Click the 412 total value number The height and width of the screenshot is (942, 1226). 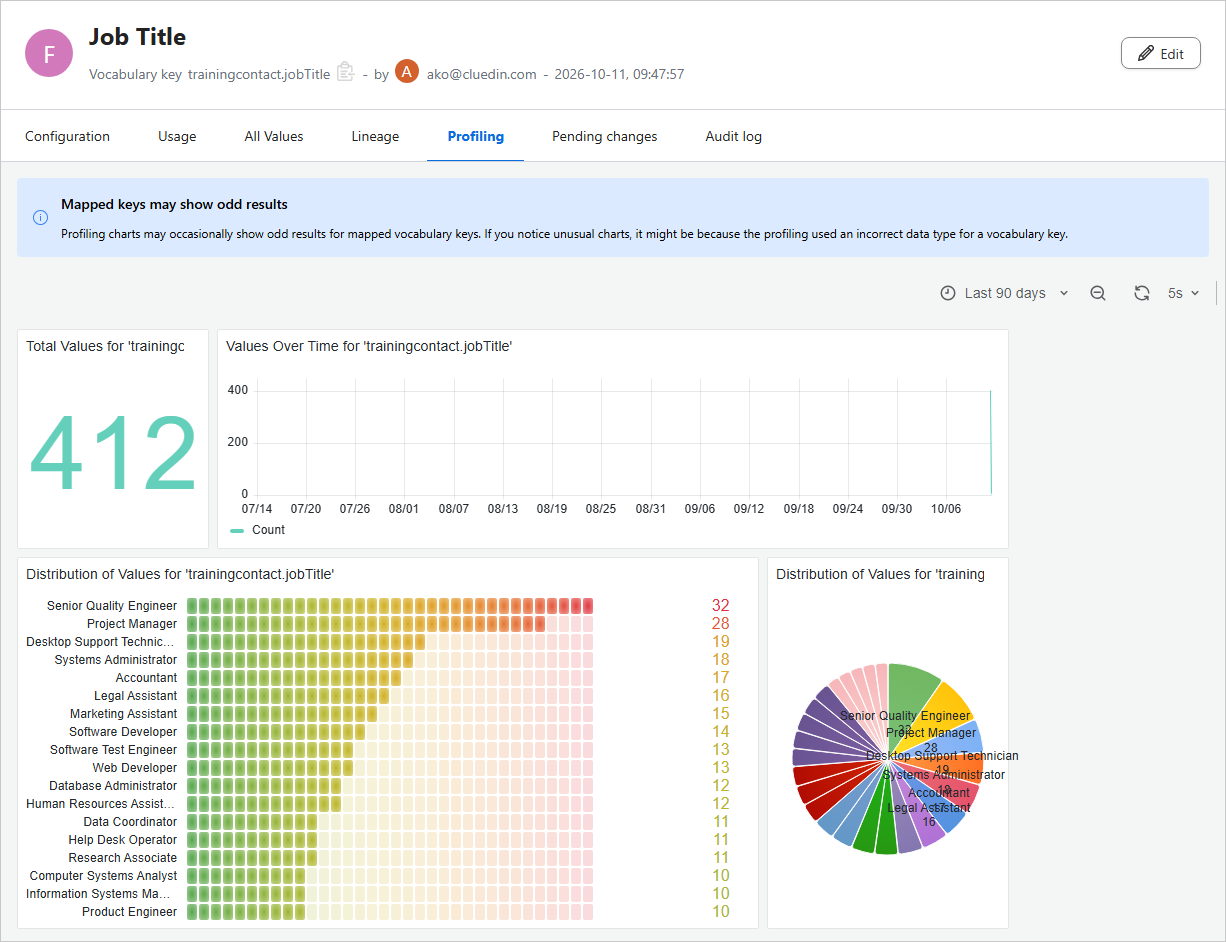[113, 454]
